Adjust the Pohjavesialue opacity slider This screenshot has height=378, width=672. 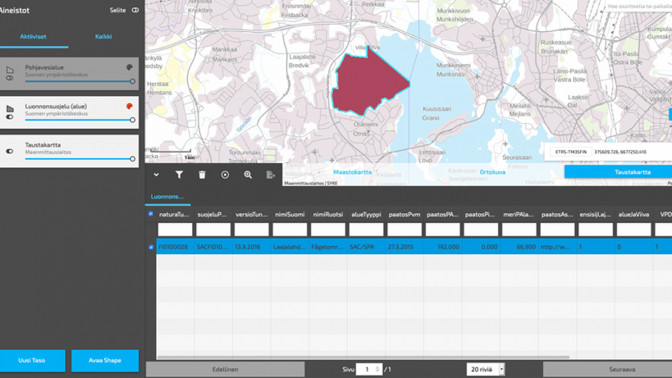[79, 81]
